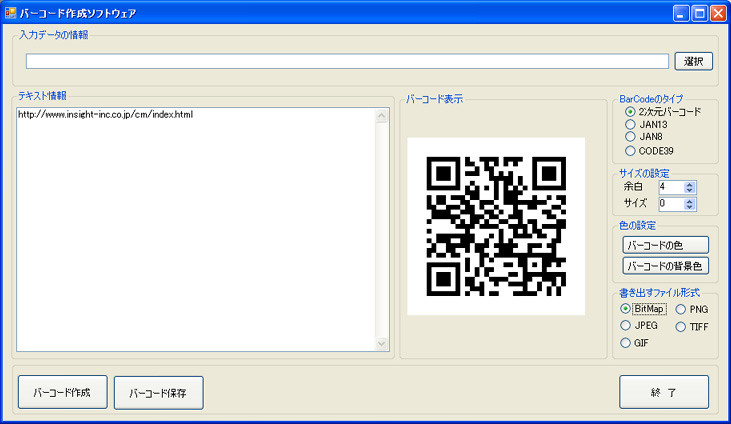Click the app icon in the title bar
Image resolution: width=731 pixels, height=424 pixels.
(10, 13)
